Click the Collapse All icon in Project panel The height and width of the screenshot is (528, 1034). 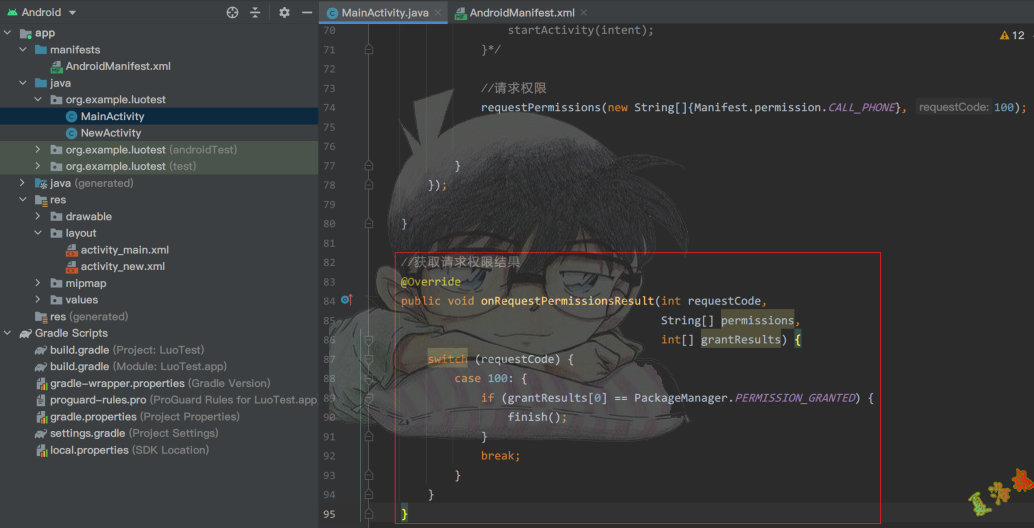[255, 13]
